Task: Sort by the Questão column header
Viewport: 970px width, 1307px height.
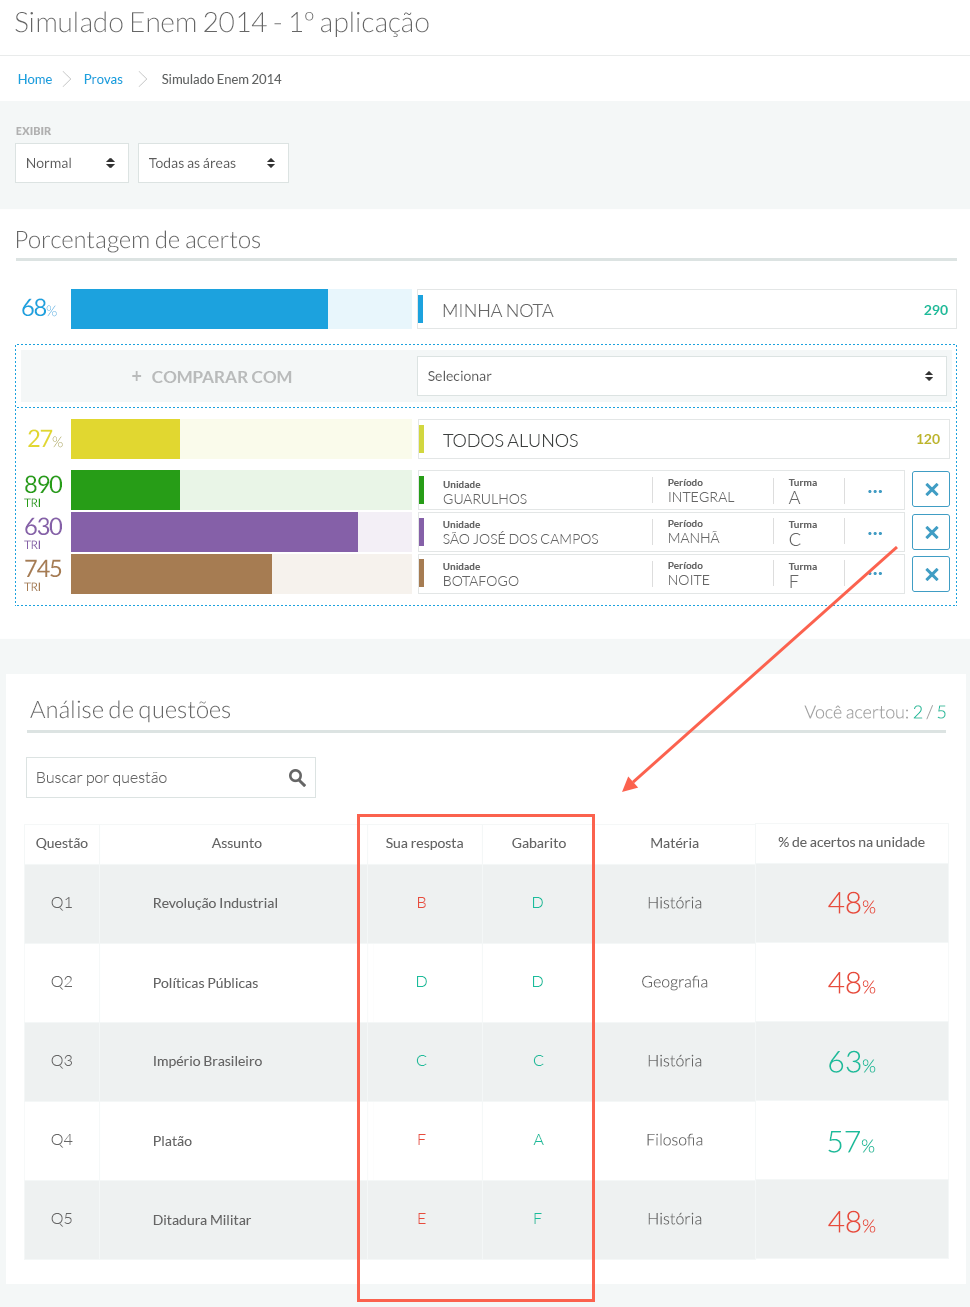Action: pyautogui.click(x=62, y=843)
